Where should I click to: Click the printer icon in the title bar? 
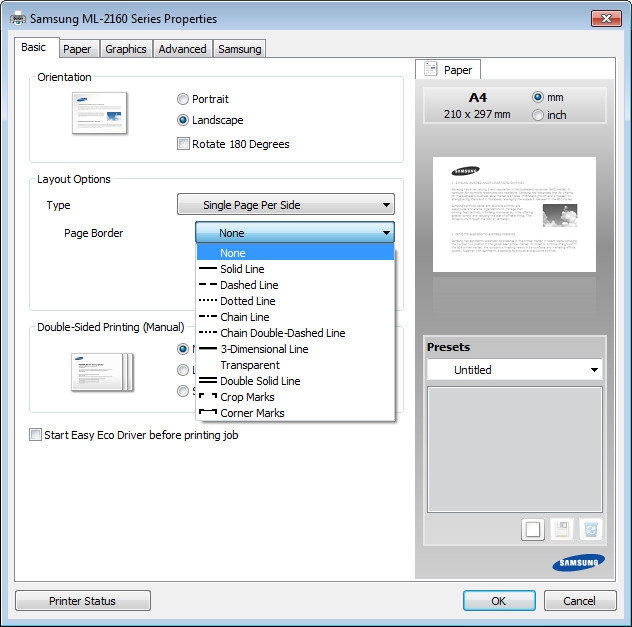18,19
